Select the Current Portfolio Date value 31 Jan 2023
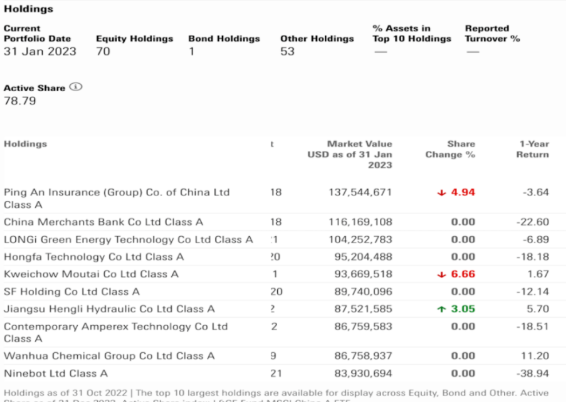 pos(40,51)
